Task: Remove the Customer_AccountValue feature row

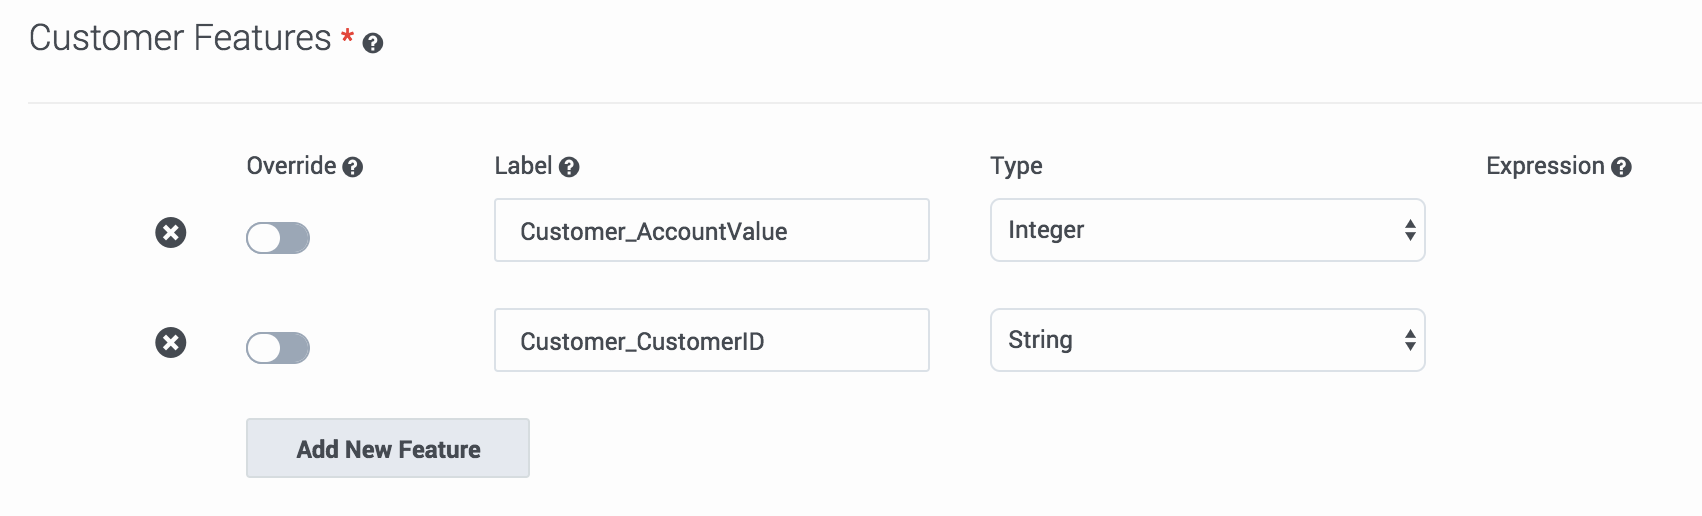Action: pyautogui.click(x=171, y=233)
